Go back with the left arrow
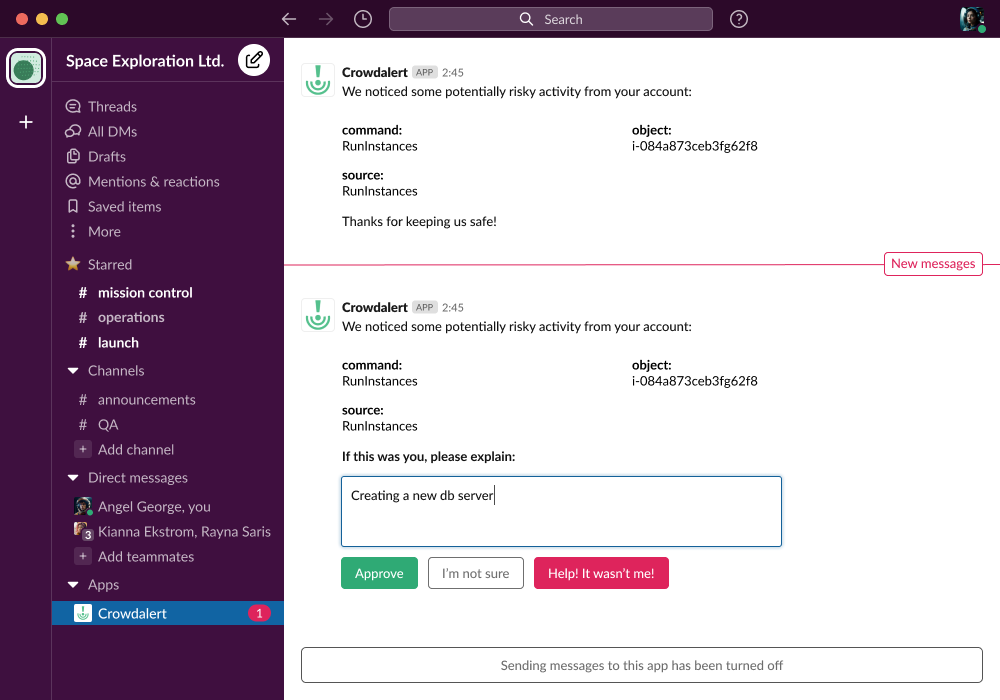The height and width of the screenshot is (700, 1000). [289, 19]
